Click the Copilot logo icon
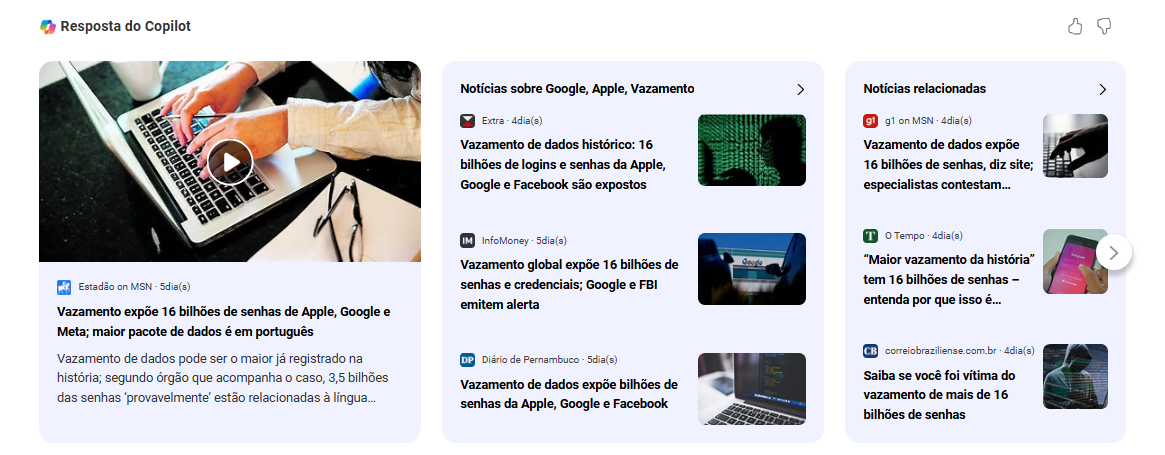Viewport: 1165px width, 455px height. (48, 26)
